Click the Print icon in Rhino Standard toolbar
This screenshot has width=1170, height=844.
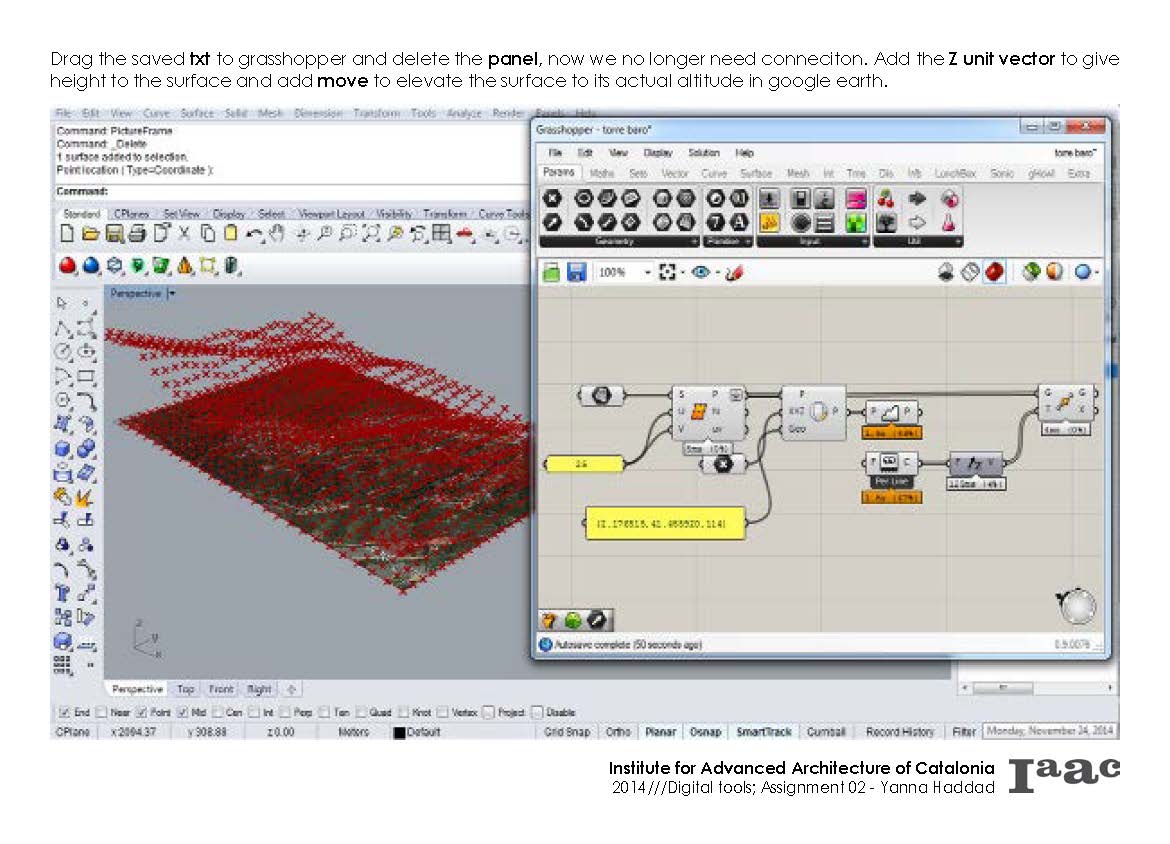[x=137, y=235]
